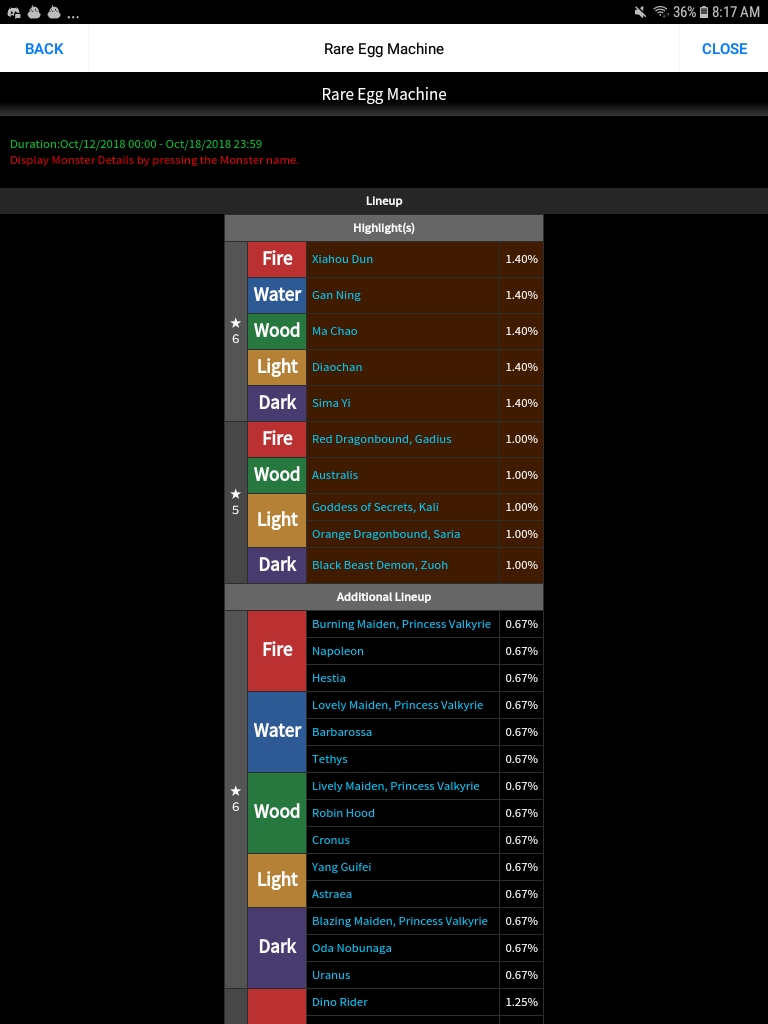View Diaochan monster details
Screen dimensions: 768x1024
(x=336, y=367)
